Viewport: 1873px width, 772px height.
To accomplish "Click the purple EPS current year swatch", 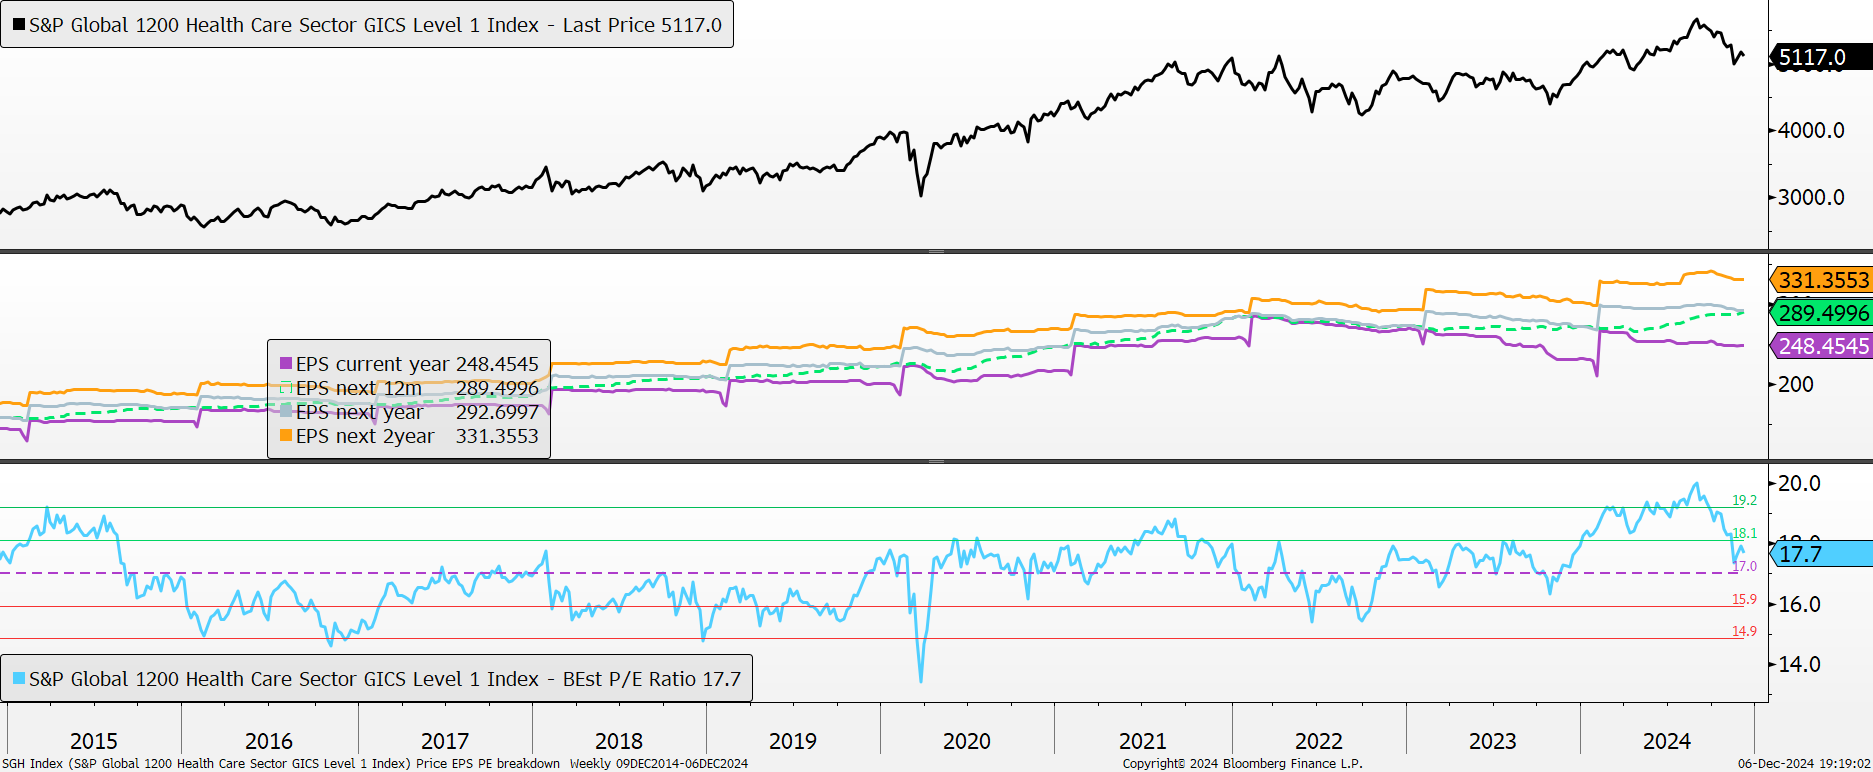I will tap(286, 364).
